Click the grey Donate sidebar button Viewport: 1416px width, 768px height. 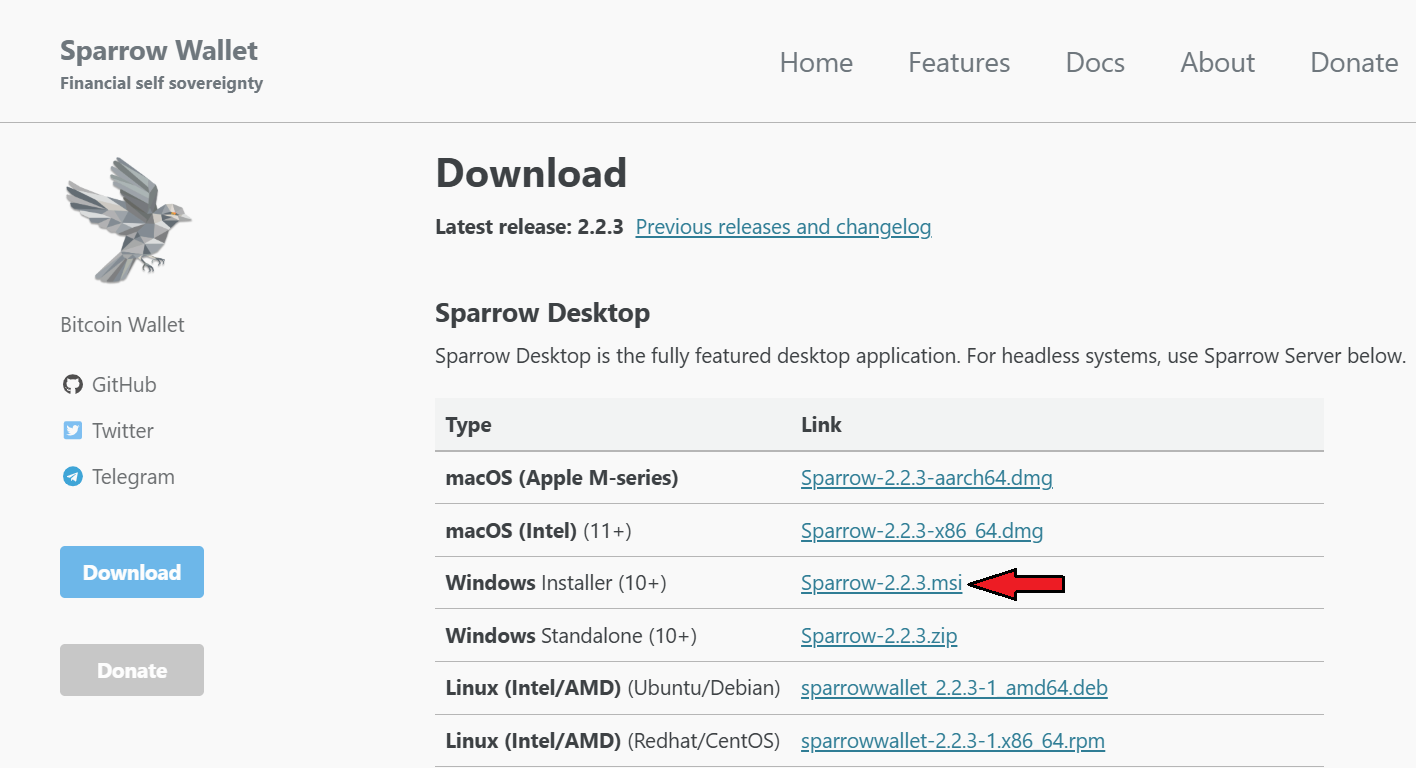(x=132, y=670)
